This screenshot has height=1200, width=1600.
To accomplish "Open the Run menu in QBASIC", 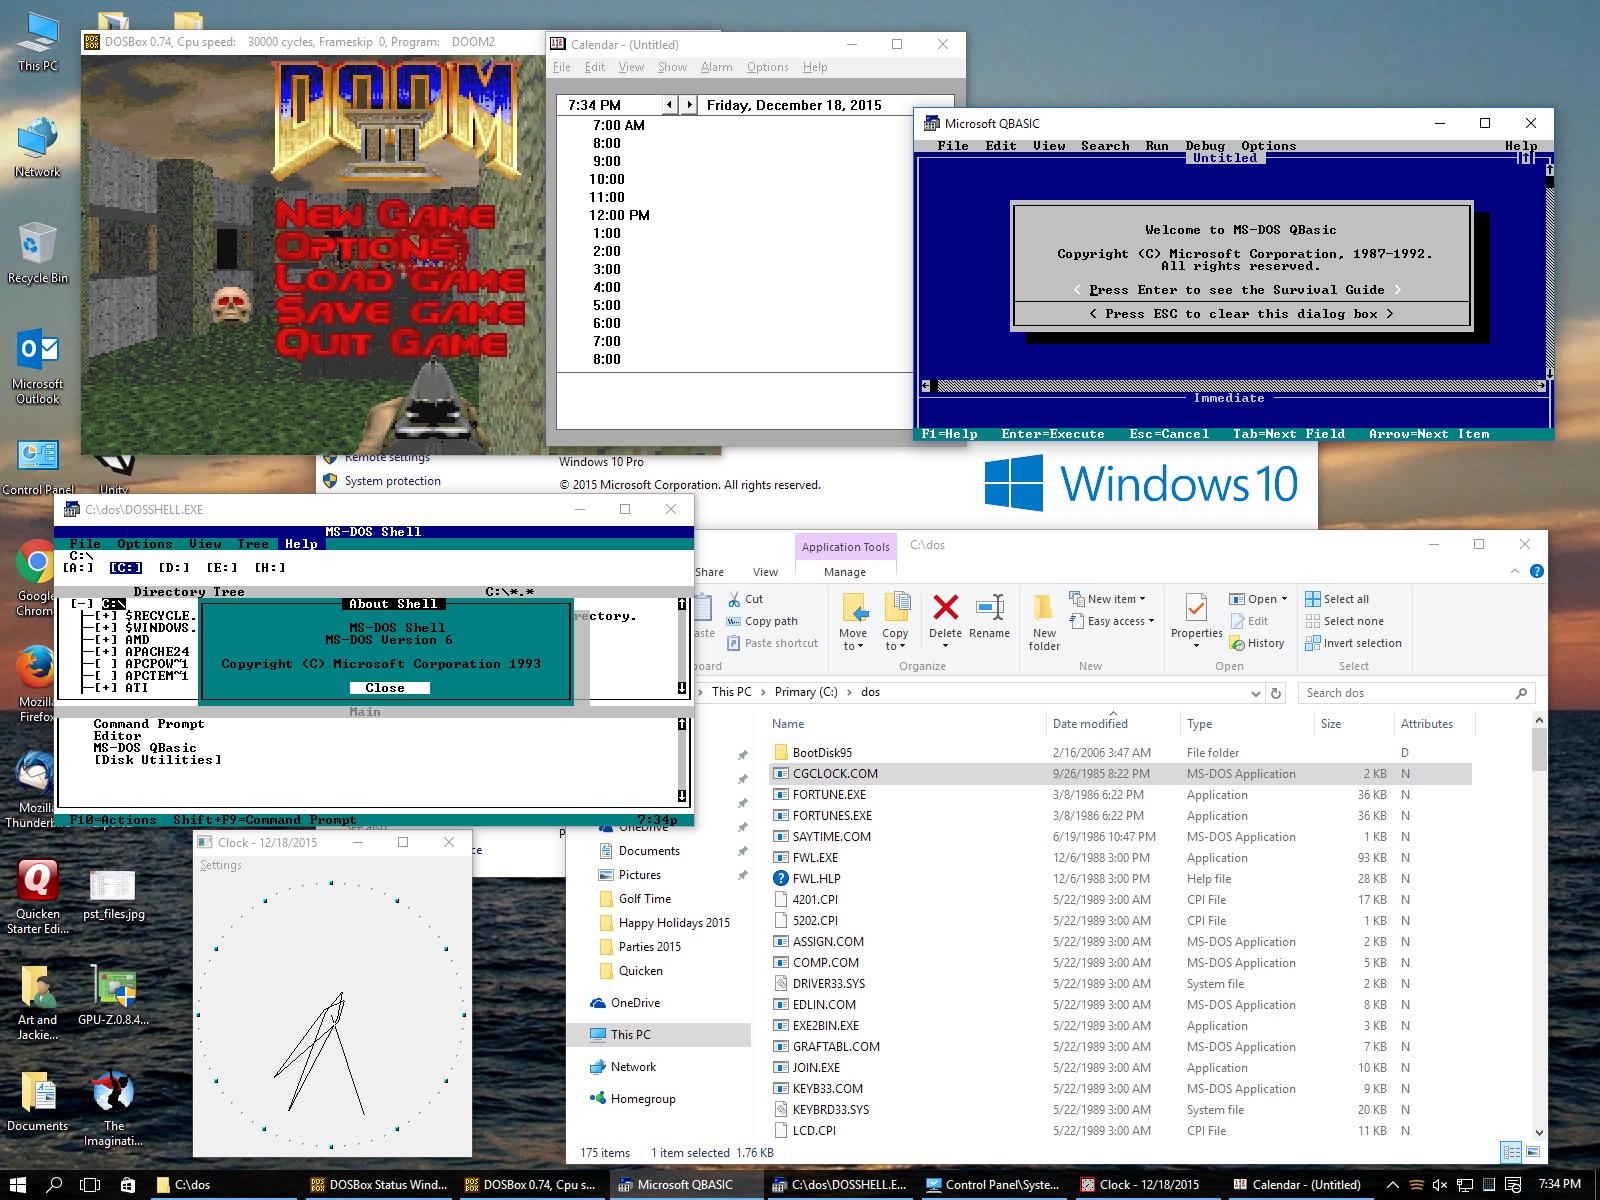I will [1156, 146].
